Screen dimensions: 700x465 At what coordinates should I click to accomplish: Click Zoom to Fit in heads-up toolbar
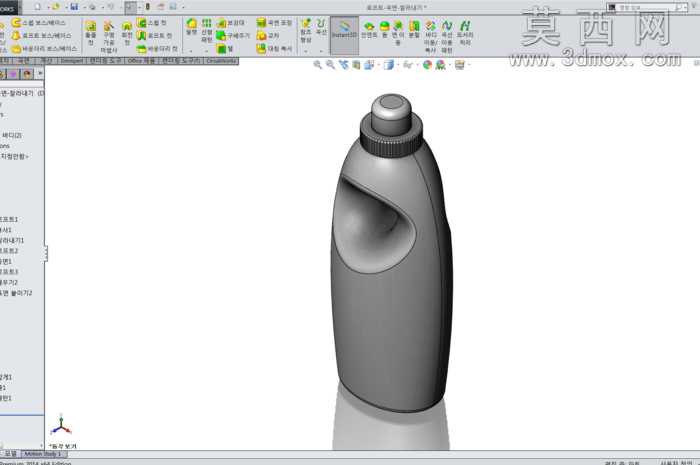pos(318,65)
